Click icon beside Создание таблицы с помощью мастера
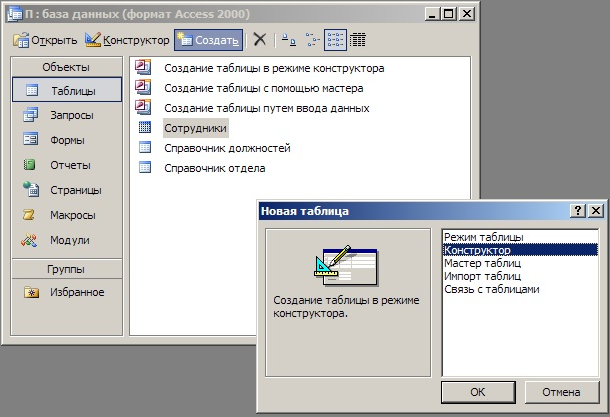The image size is (610, 417). [143, 87]
